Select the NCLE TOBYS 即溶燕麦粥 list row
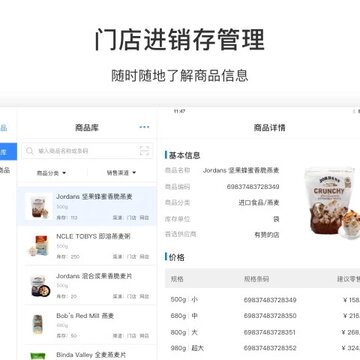This screenshot has width=360, height=360. click(x=87, y=246)
